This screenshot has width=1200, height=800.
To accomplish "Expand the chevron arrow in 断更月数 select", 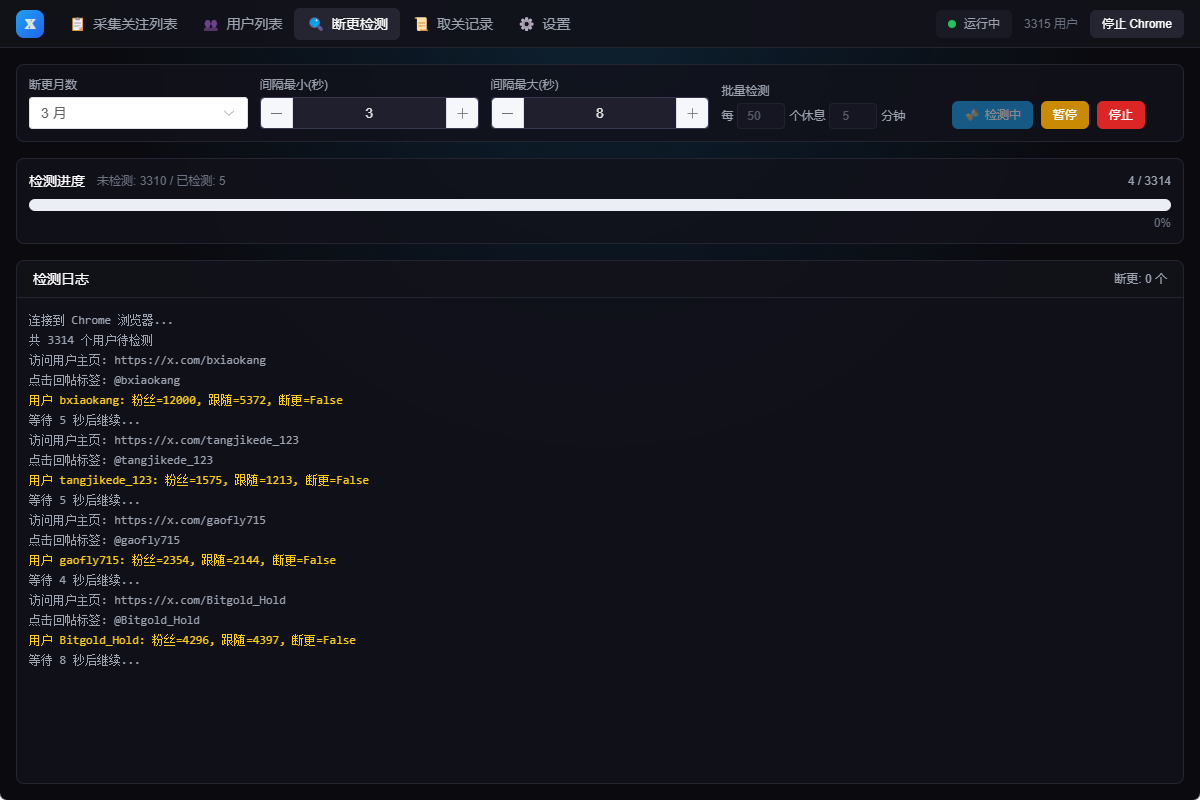I will [x=229, y=113].
